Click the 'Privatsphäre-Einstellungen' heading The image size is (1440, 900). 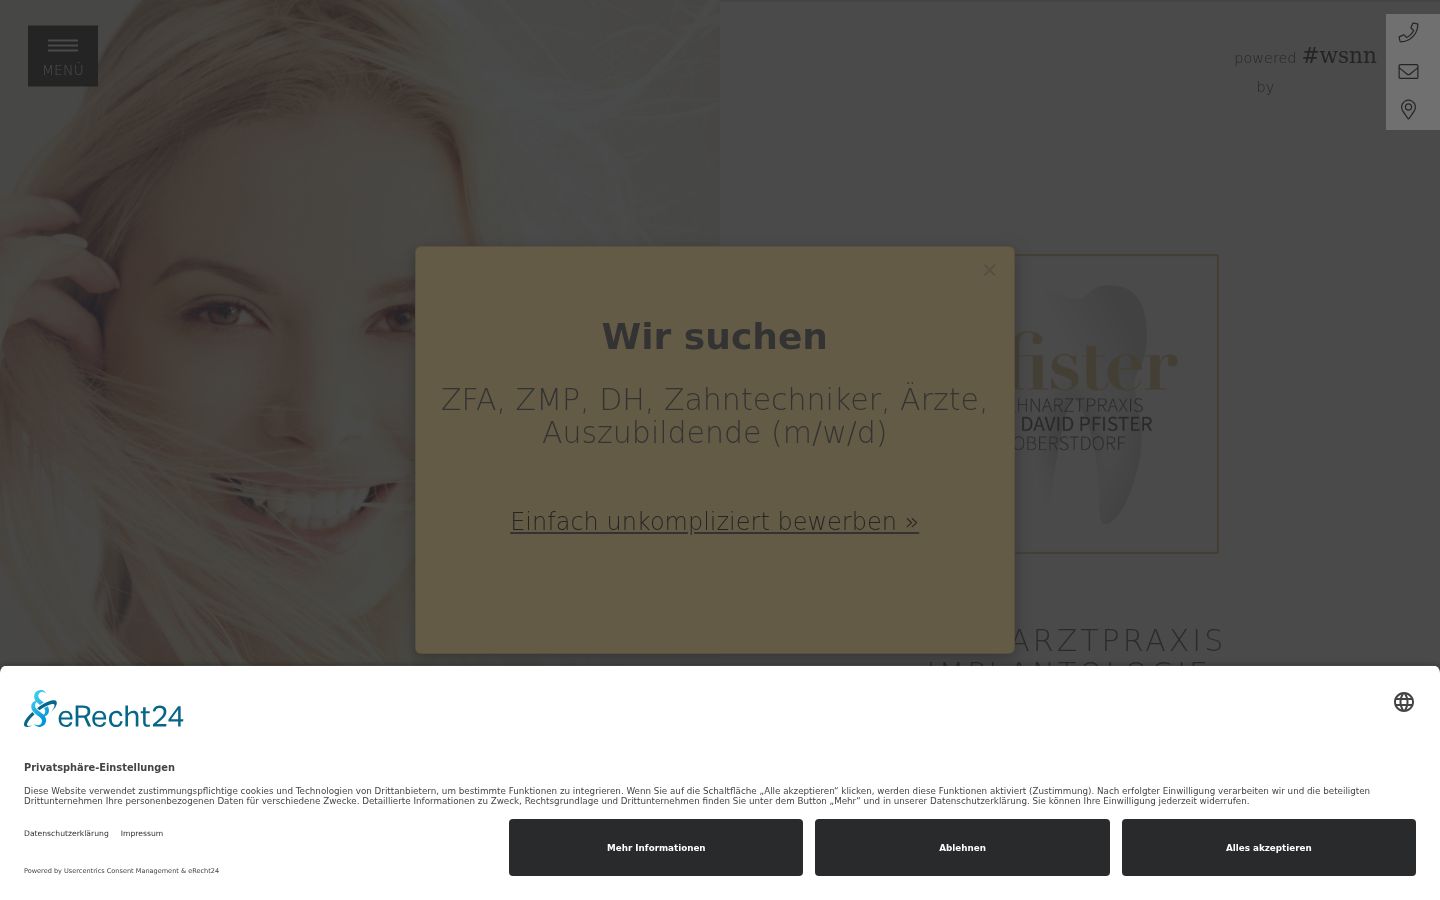click(99, 767)
